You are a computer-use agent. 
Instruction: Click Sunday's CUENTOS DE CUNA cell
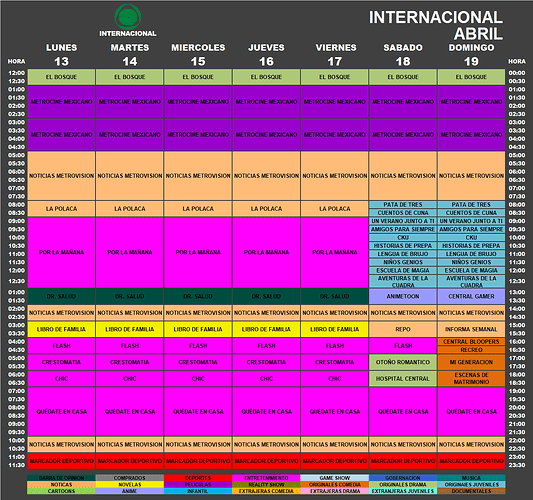coord(471,213)
